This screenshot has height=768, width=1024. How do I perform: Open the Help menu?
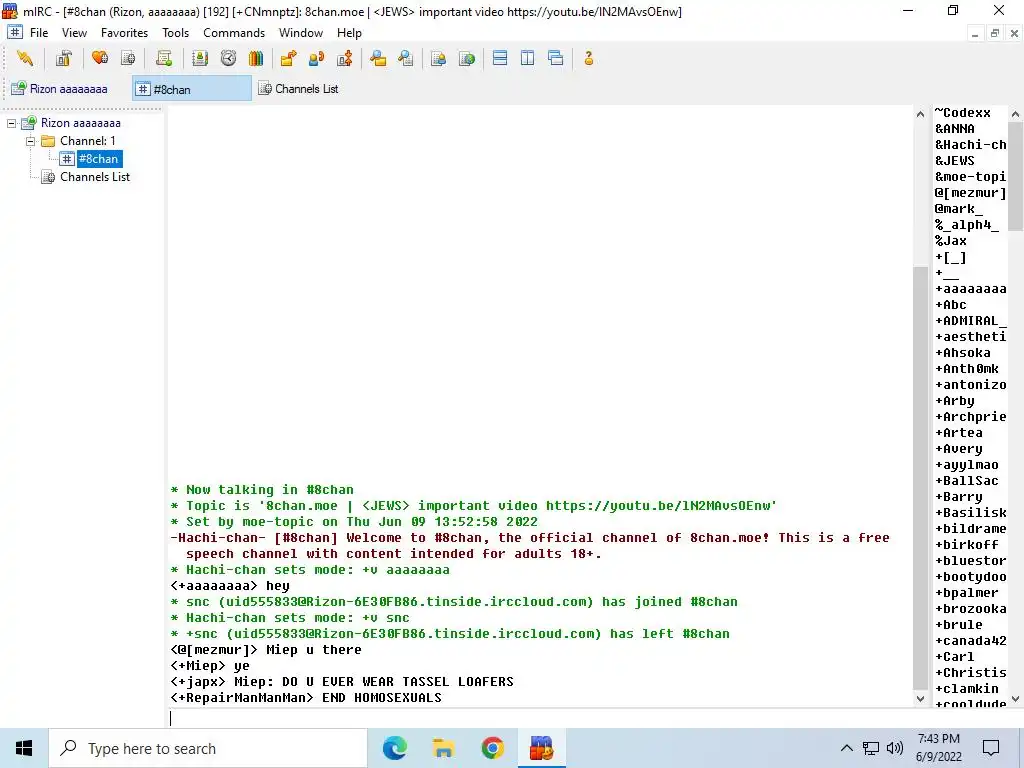point(349,33)
